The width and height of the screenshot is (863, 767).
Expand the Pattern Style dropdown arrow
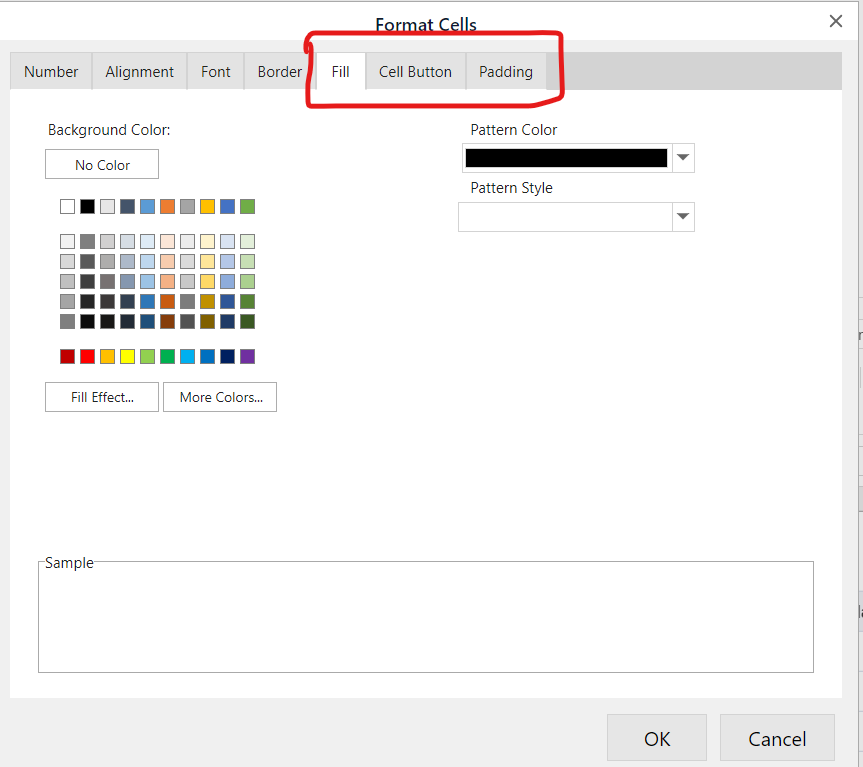tap(684, 217)
